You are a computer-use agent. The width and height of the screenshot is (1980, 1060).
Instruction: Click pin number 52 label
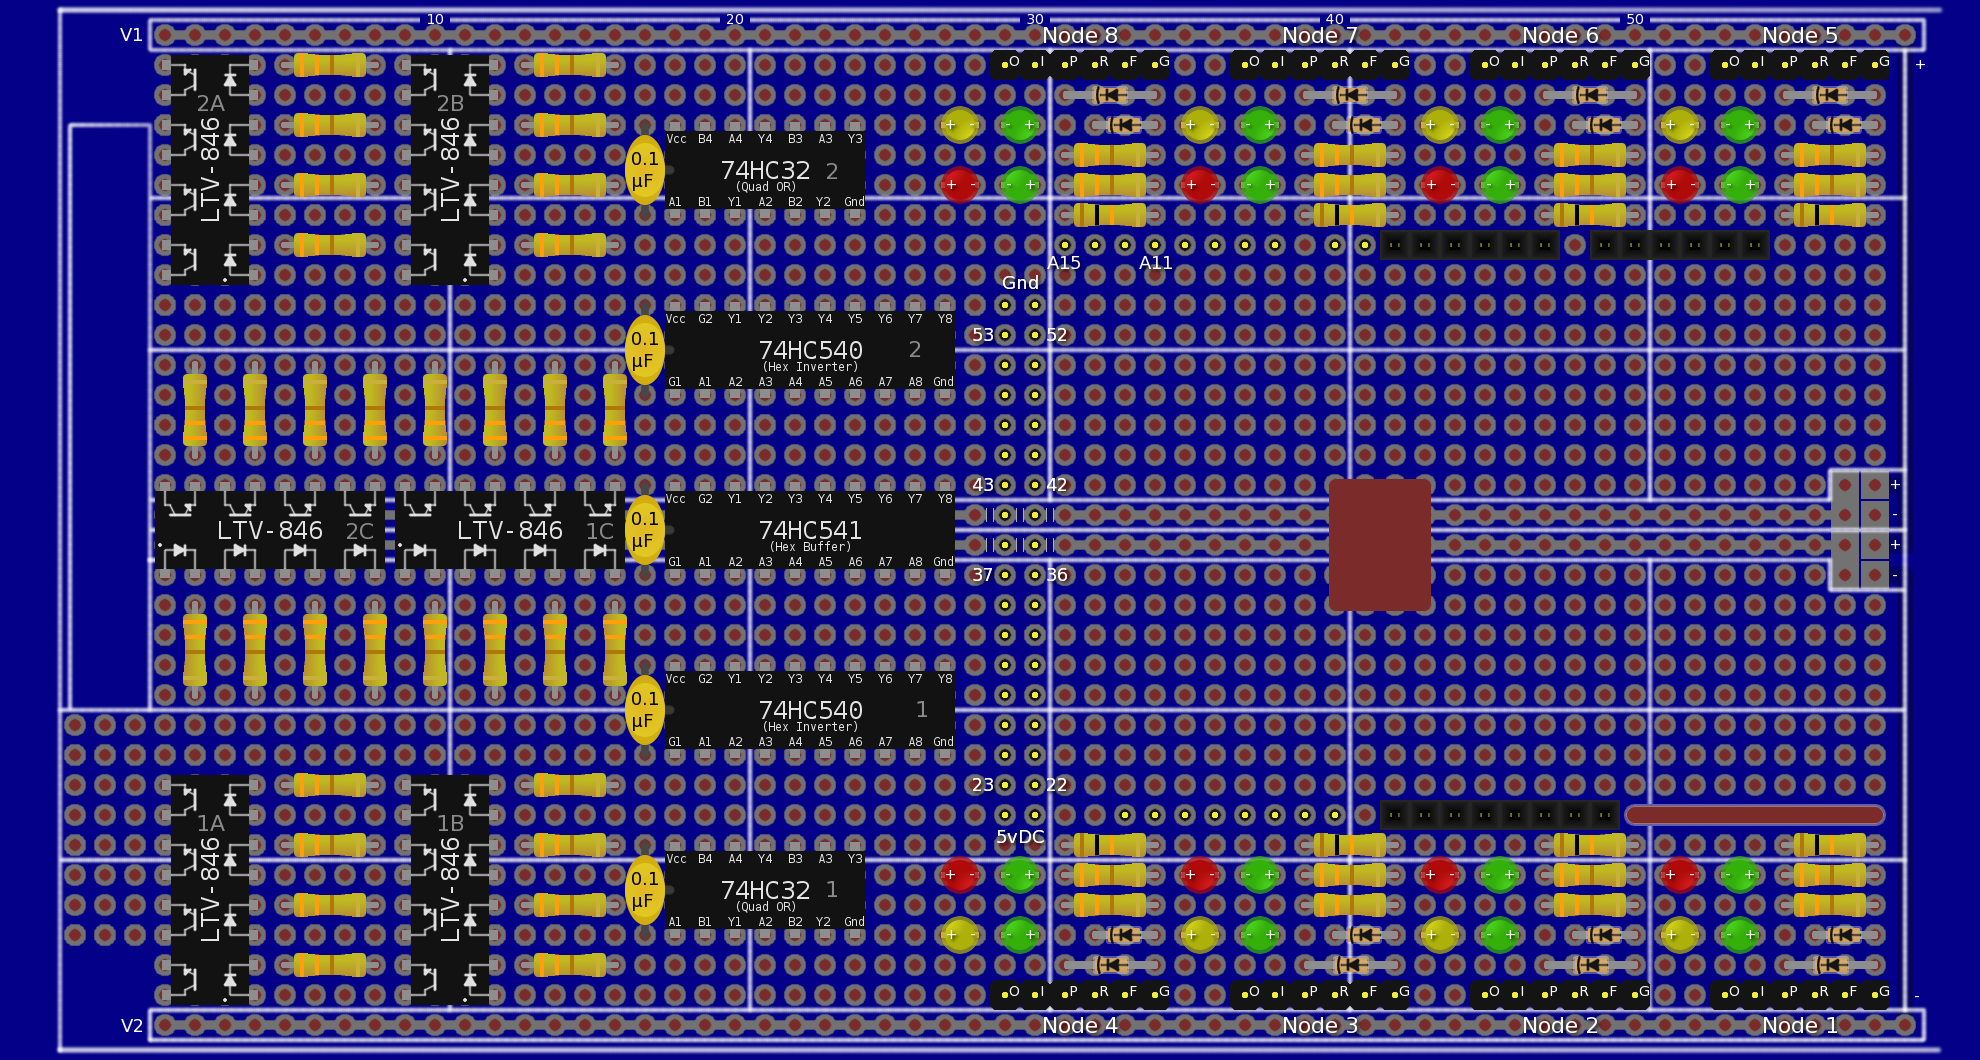click(1057, 335)
